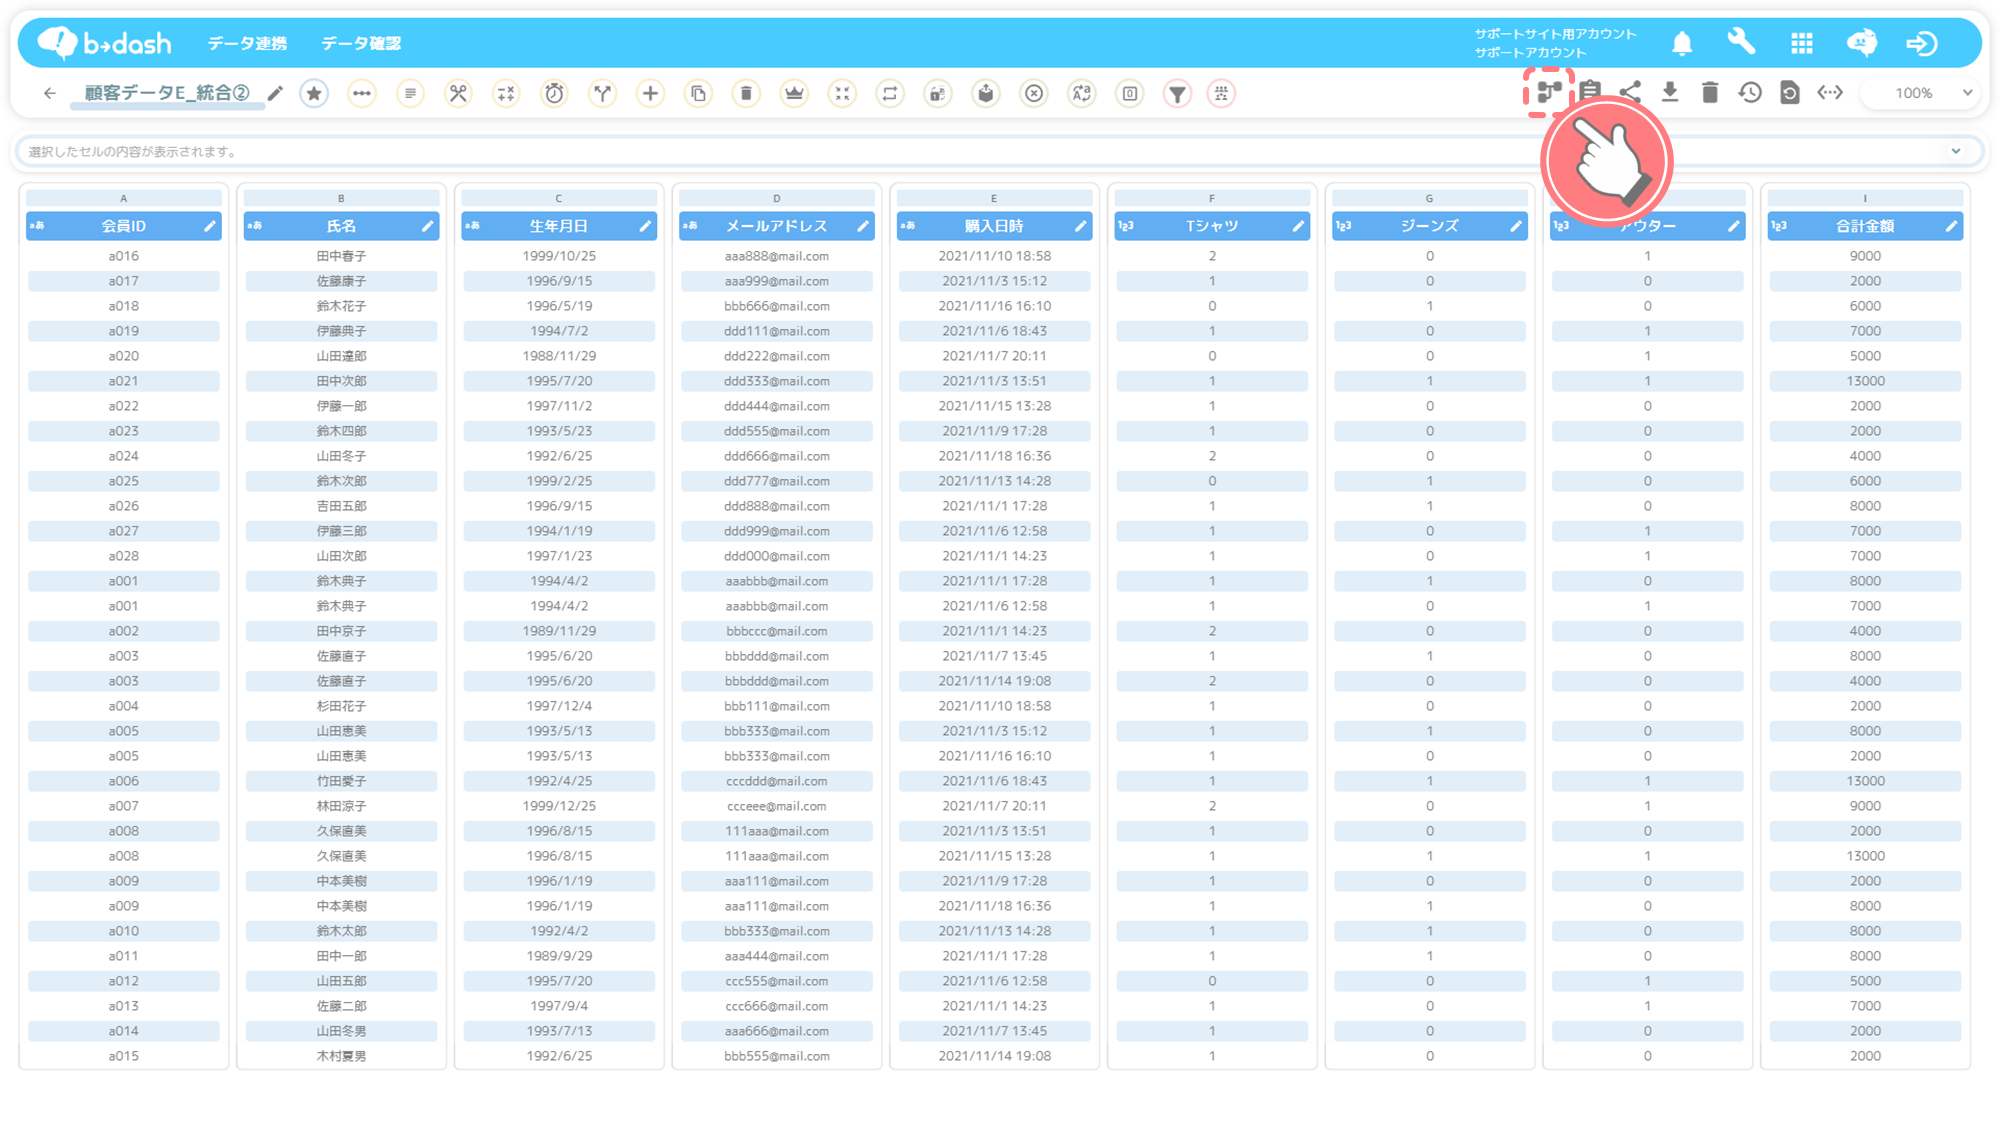This screenshot has height=1125, width=2000.
Task: Click the circled X icon in the toolbar
Action: pyautogui.click(x=1034, y=93)
